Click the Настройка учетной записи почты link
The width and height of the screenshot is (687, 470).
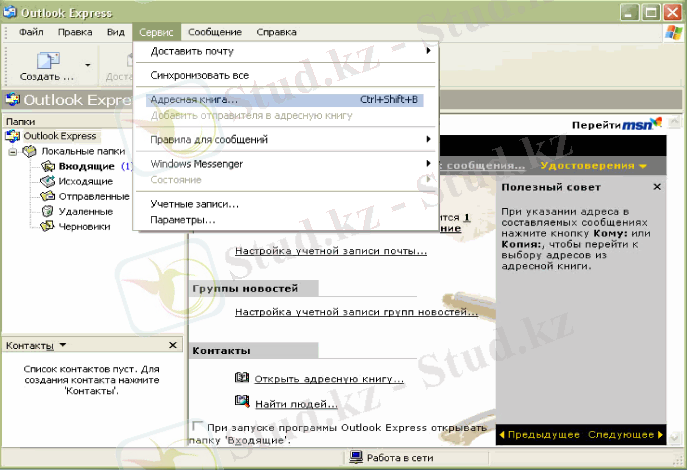[324, 251]
